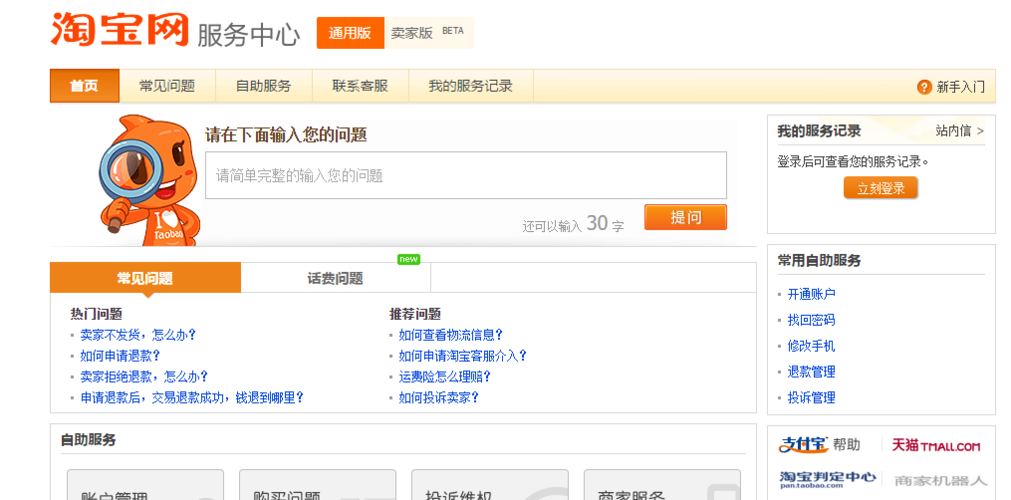Open the 站内信 link
The height and width of the screenshot is (500, 1011).
click(959, 131)
